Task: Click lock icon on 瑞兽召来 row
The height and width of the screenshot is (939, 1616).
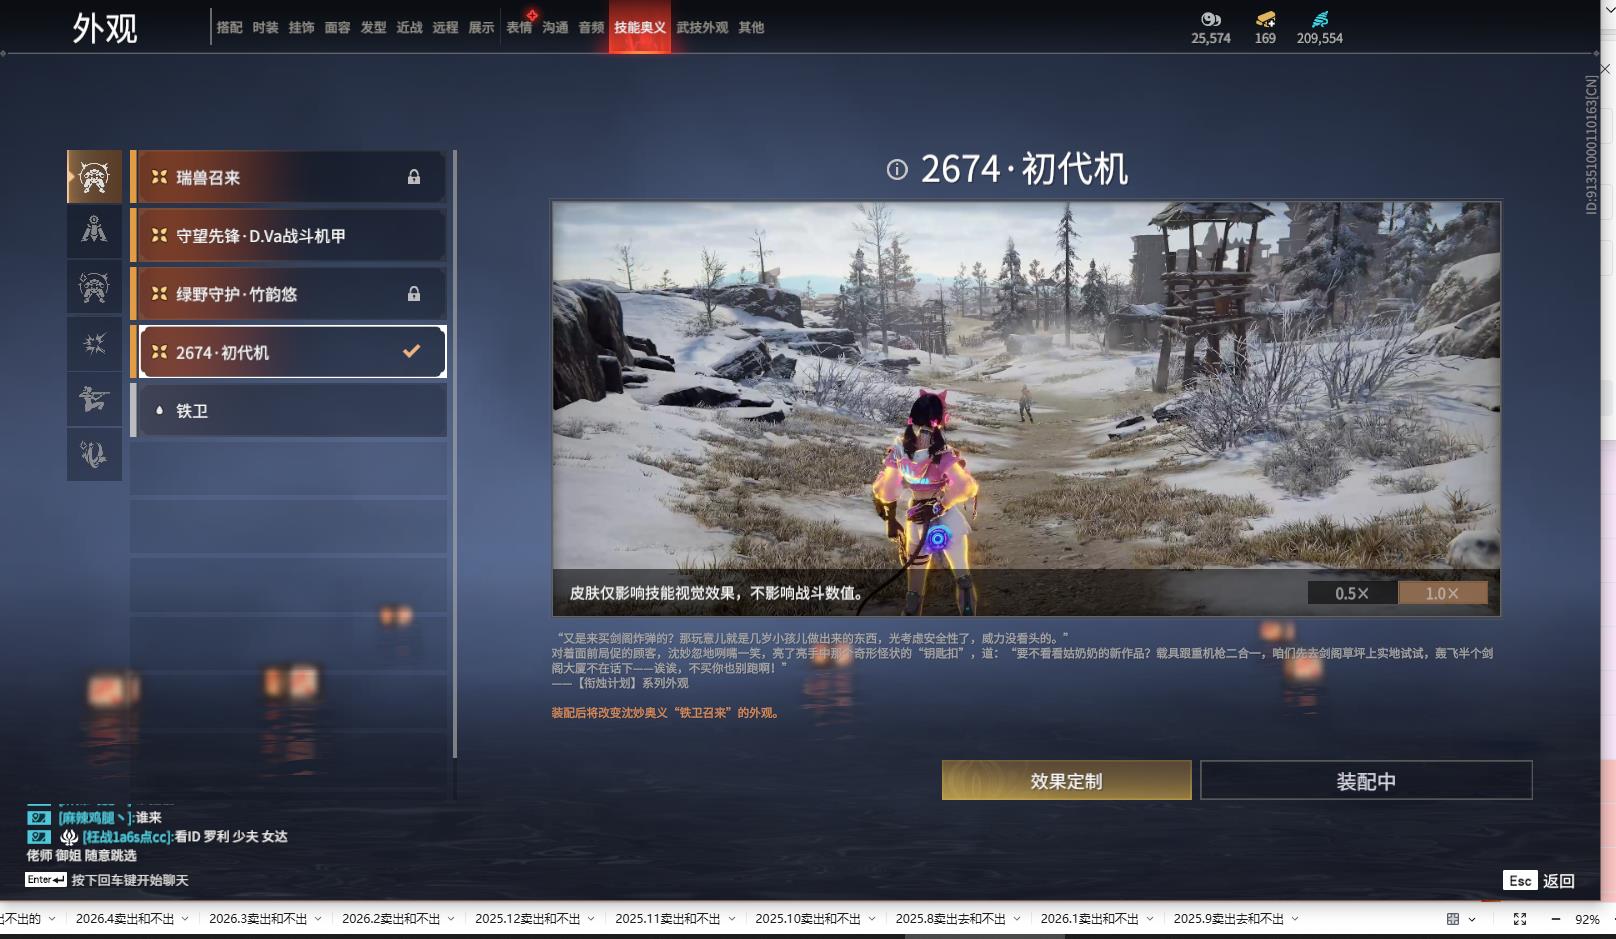Action: [413, 177]
